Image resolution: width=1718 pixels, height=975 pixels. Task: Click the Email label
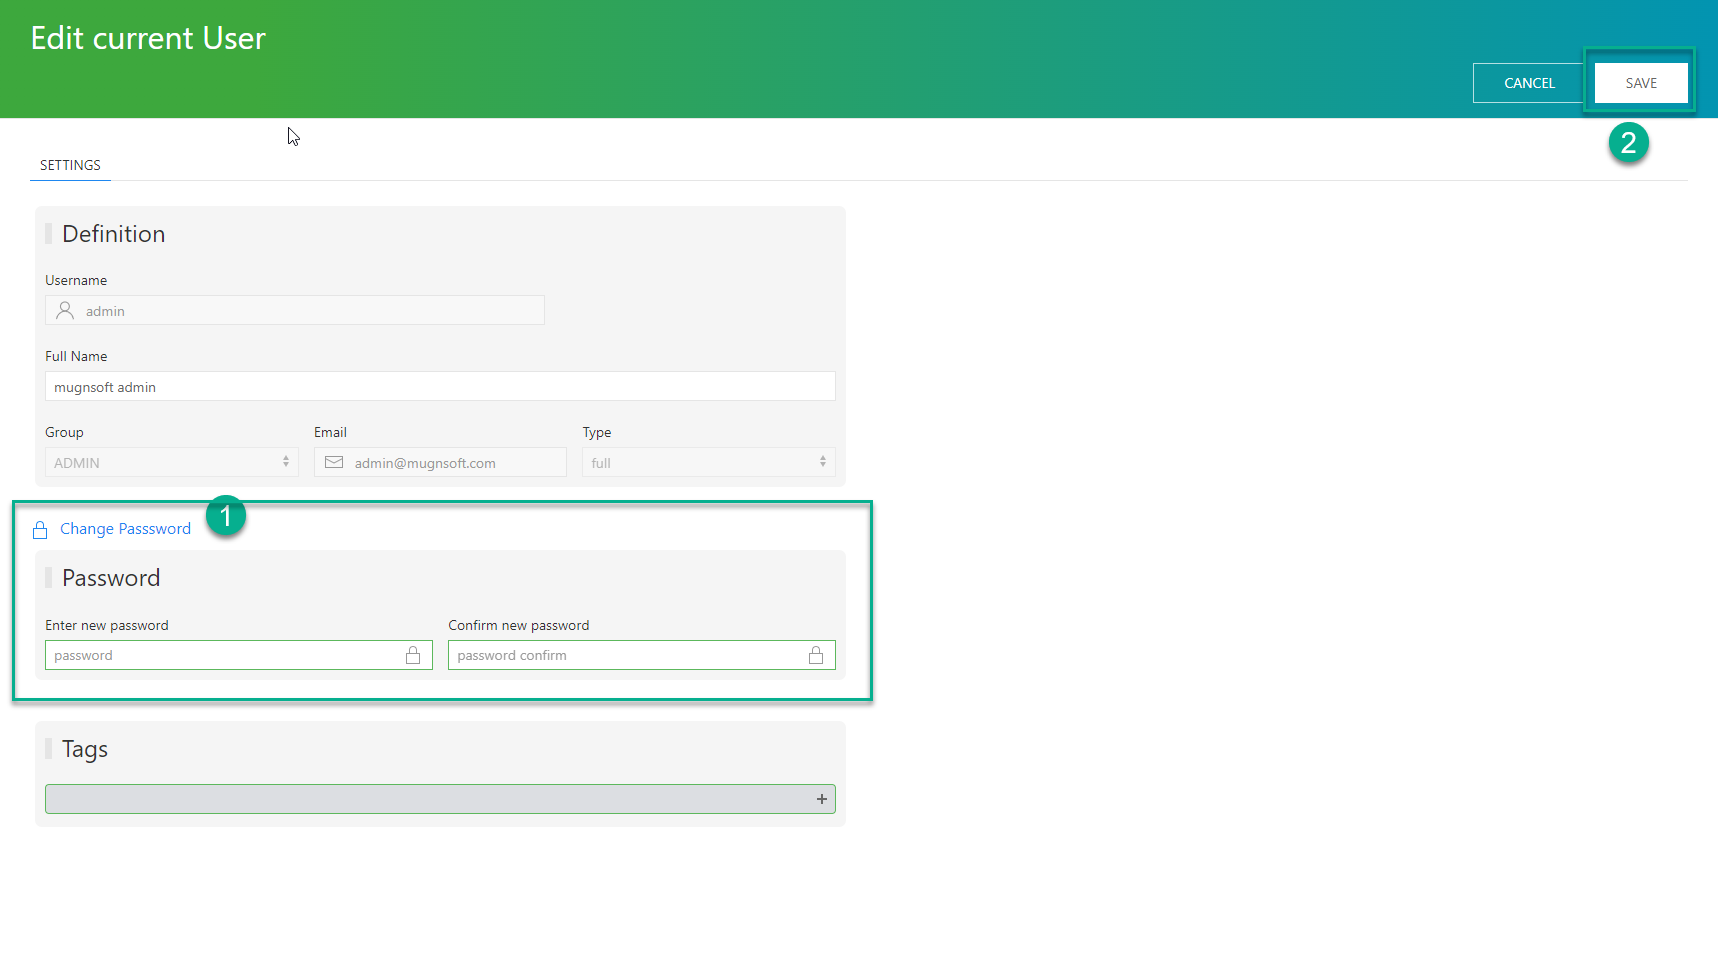[330, 432]
